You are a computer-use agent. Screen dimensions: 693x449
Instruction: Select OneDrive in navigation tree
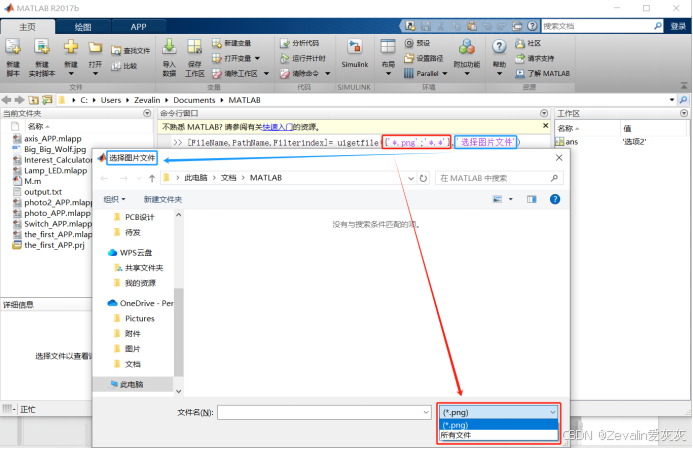(x=140, y=303)
